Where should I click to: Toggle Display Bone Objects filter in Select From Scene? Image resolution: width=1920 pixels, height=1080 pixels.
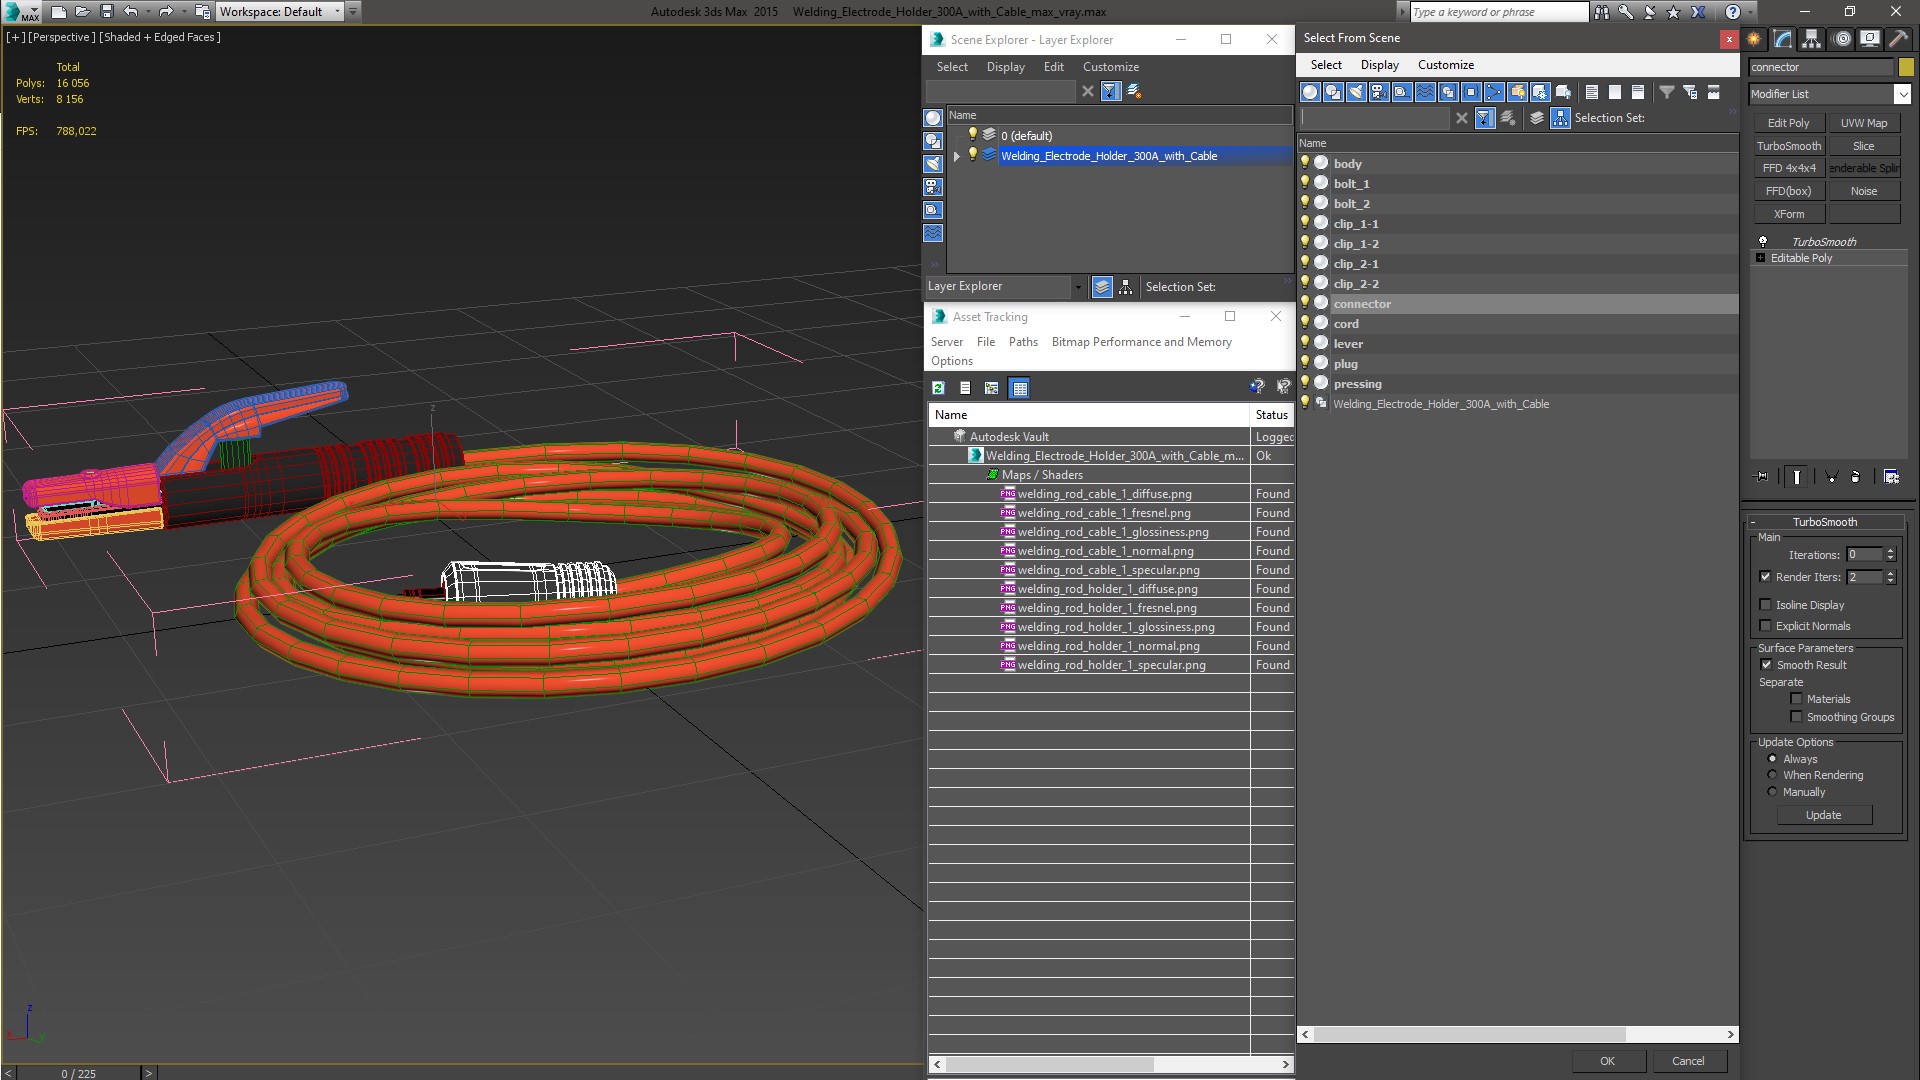coord(1494,92)
